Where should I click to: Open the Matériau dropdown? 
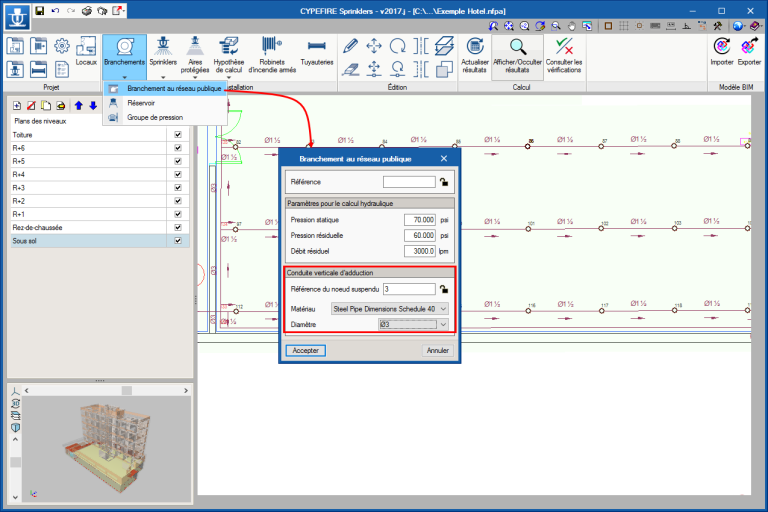click(389, 309)
